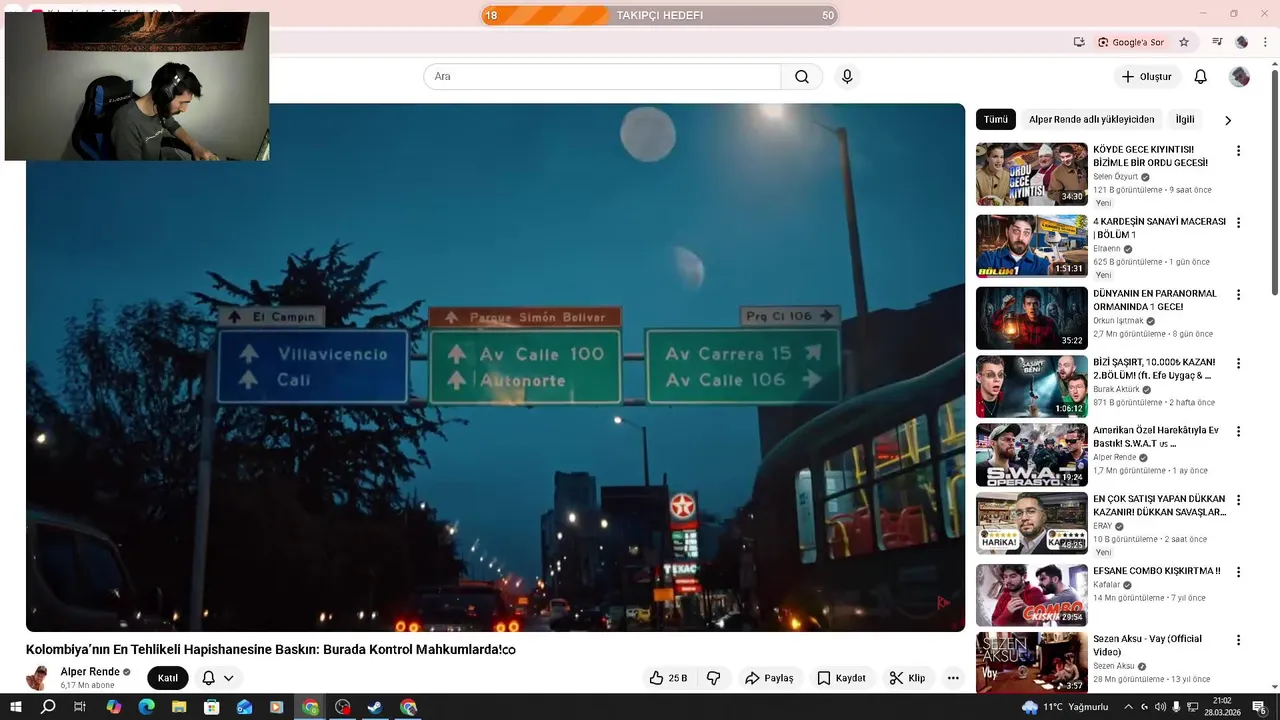1280x720 pixels.
Task: Open the weather widget 11°C Yağmurlu
Action: click(x=1066, y=707)
